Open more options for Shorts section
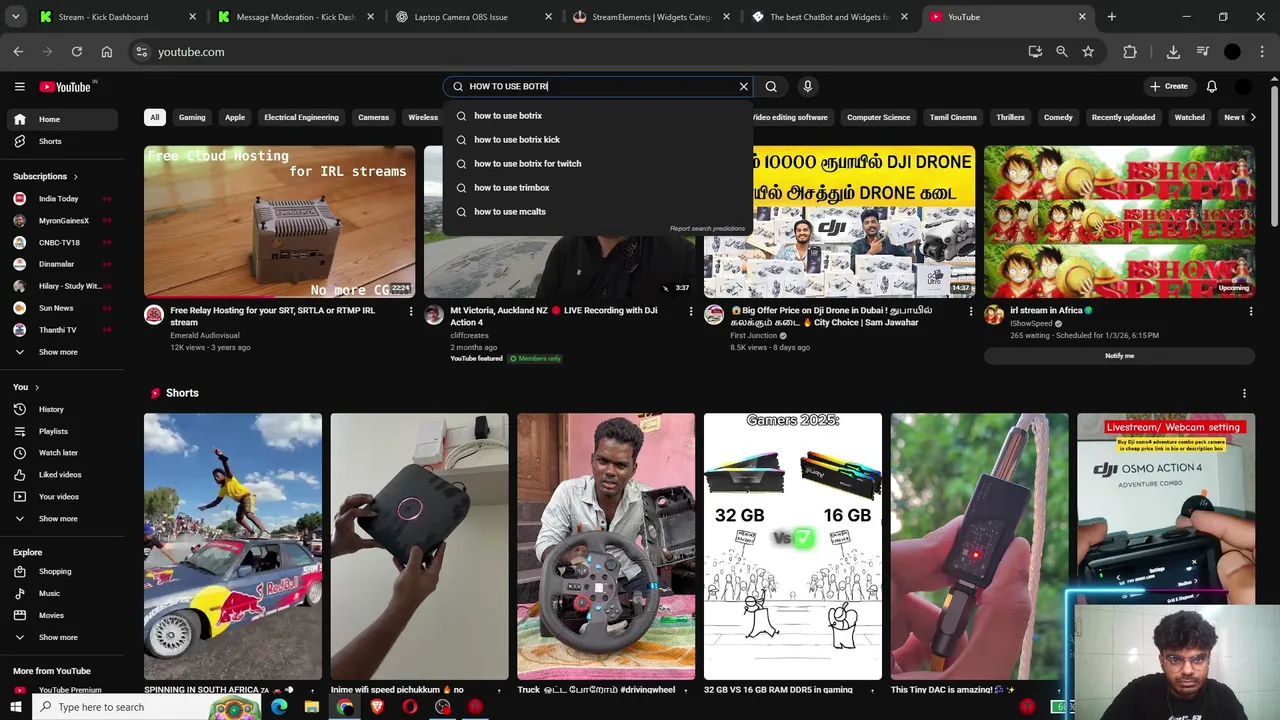Screen dimensions: 1280x720 [1244, 393]
